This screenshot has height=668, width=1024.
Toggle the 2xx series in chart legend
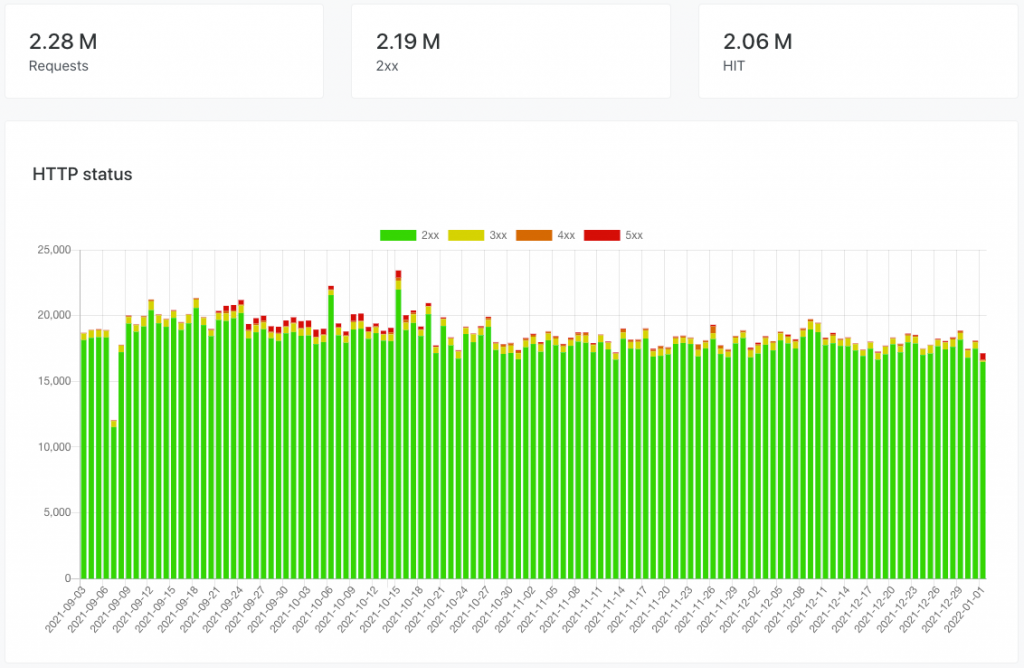point(409,235)
